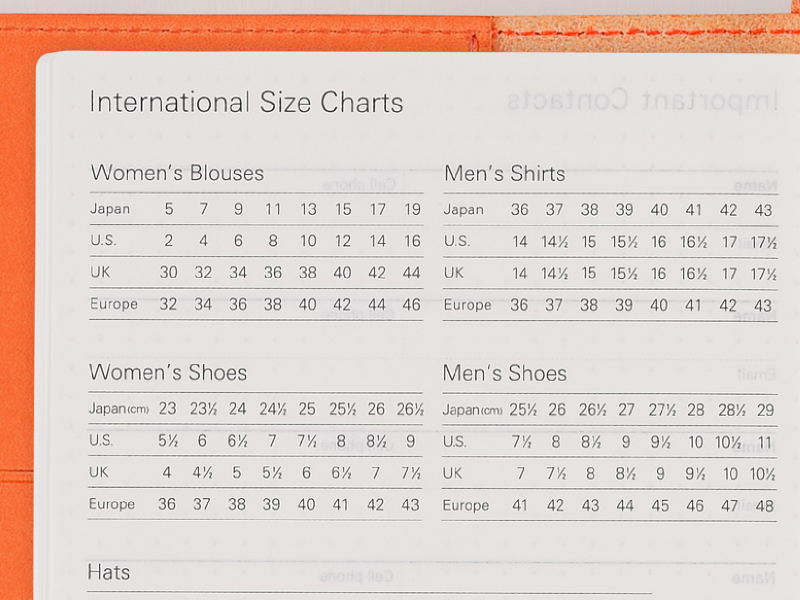Viewport: 800px width, 600px height.
Task: Open the Hats section heading
Action: click(109, 573)
